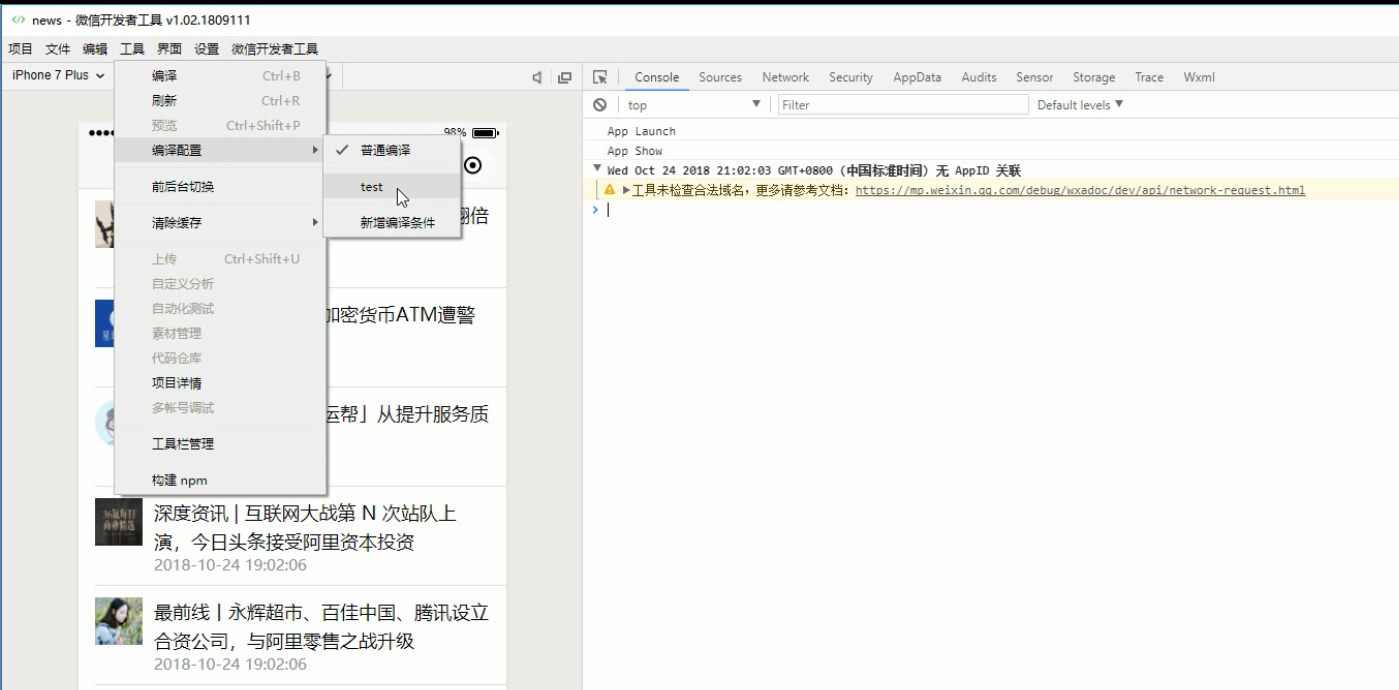Select the test compile mode

392,187
